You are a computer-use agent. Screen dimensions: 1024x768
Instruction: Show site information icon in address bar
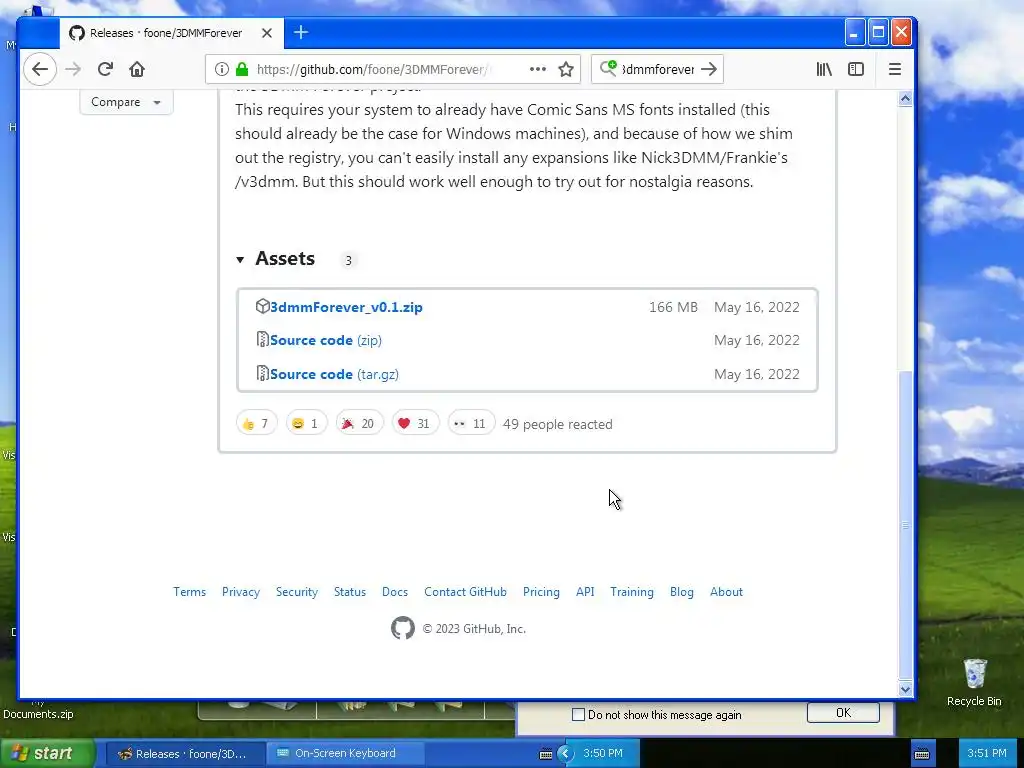pyautogui.click(x=222, y=69)
